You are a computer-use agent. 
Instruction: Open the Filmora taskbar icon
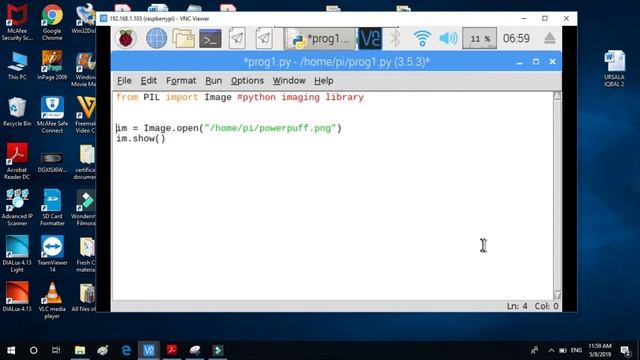(x=218, y=350)
